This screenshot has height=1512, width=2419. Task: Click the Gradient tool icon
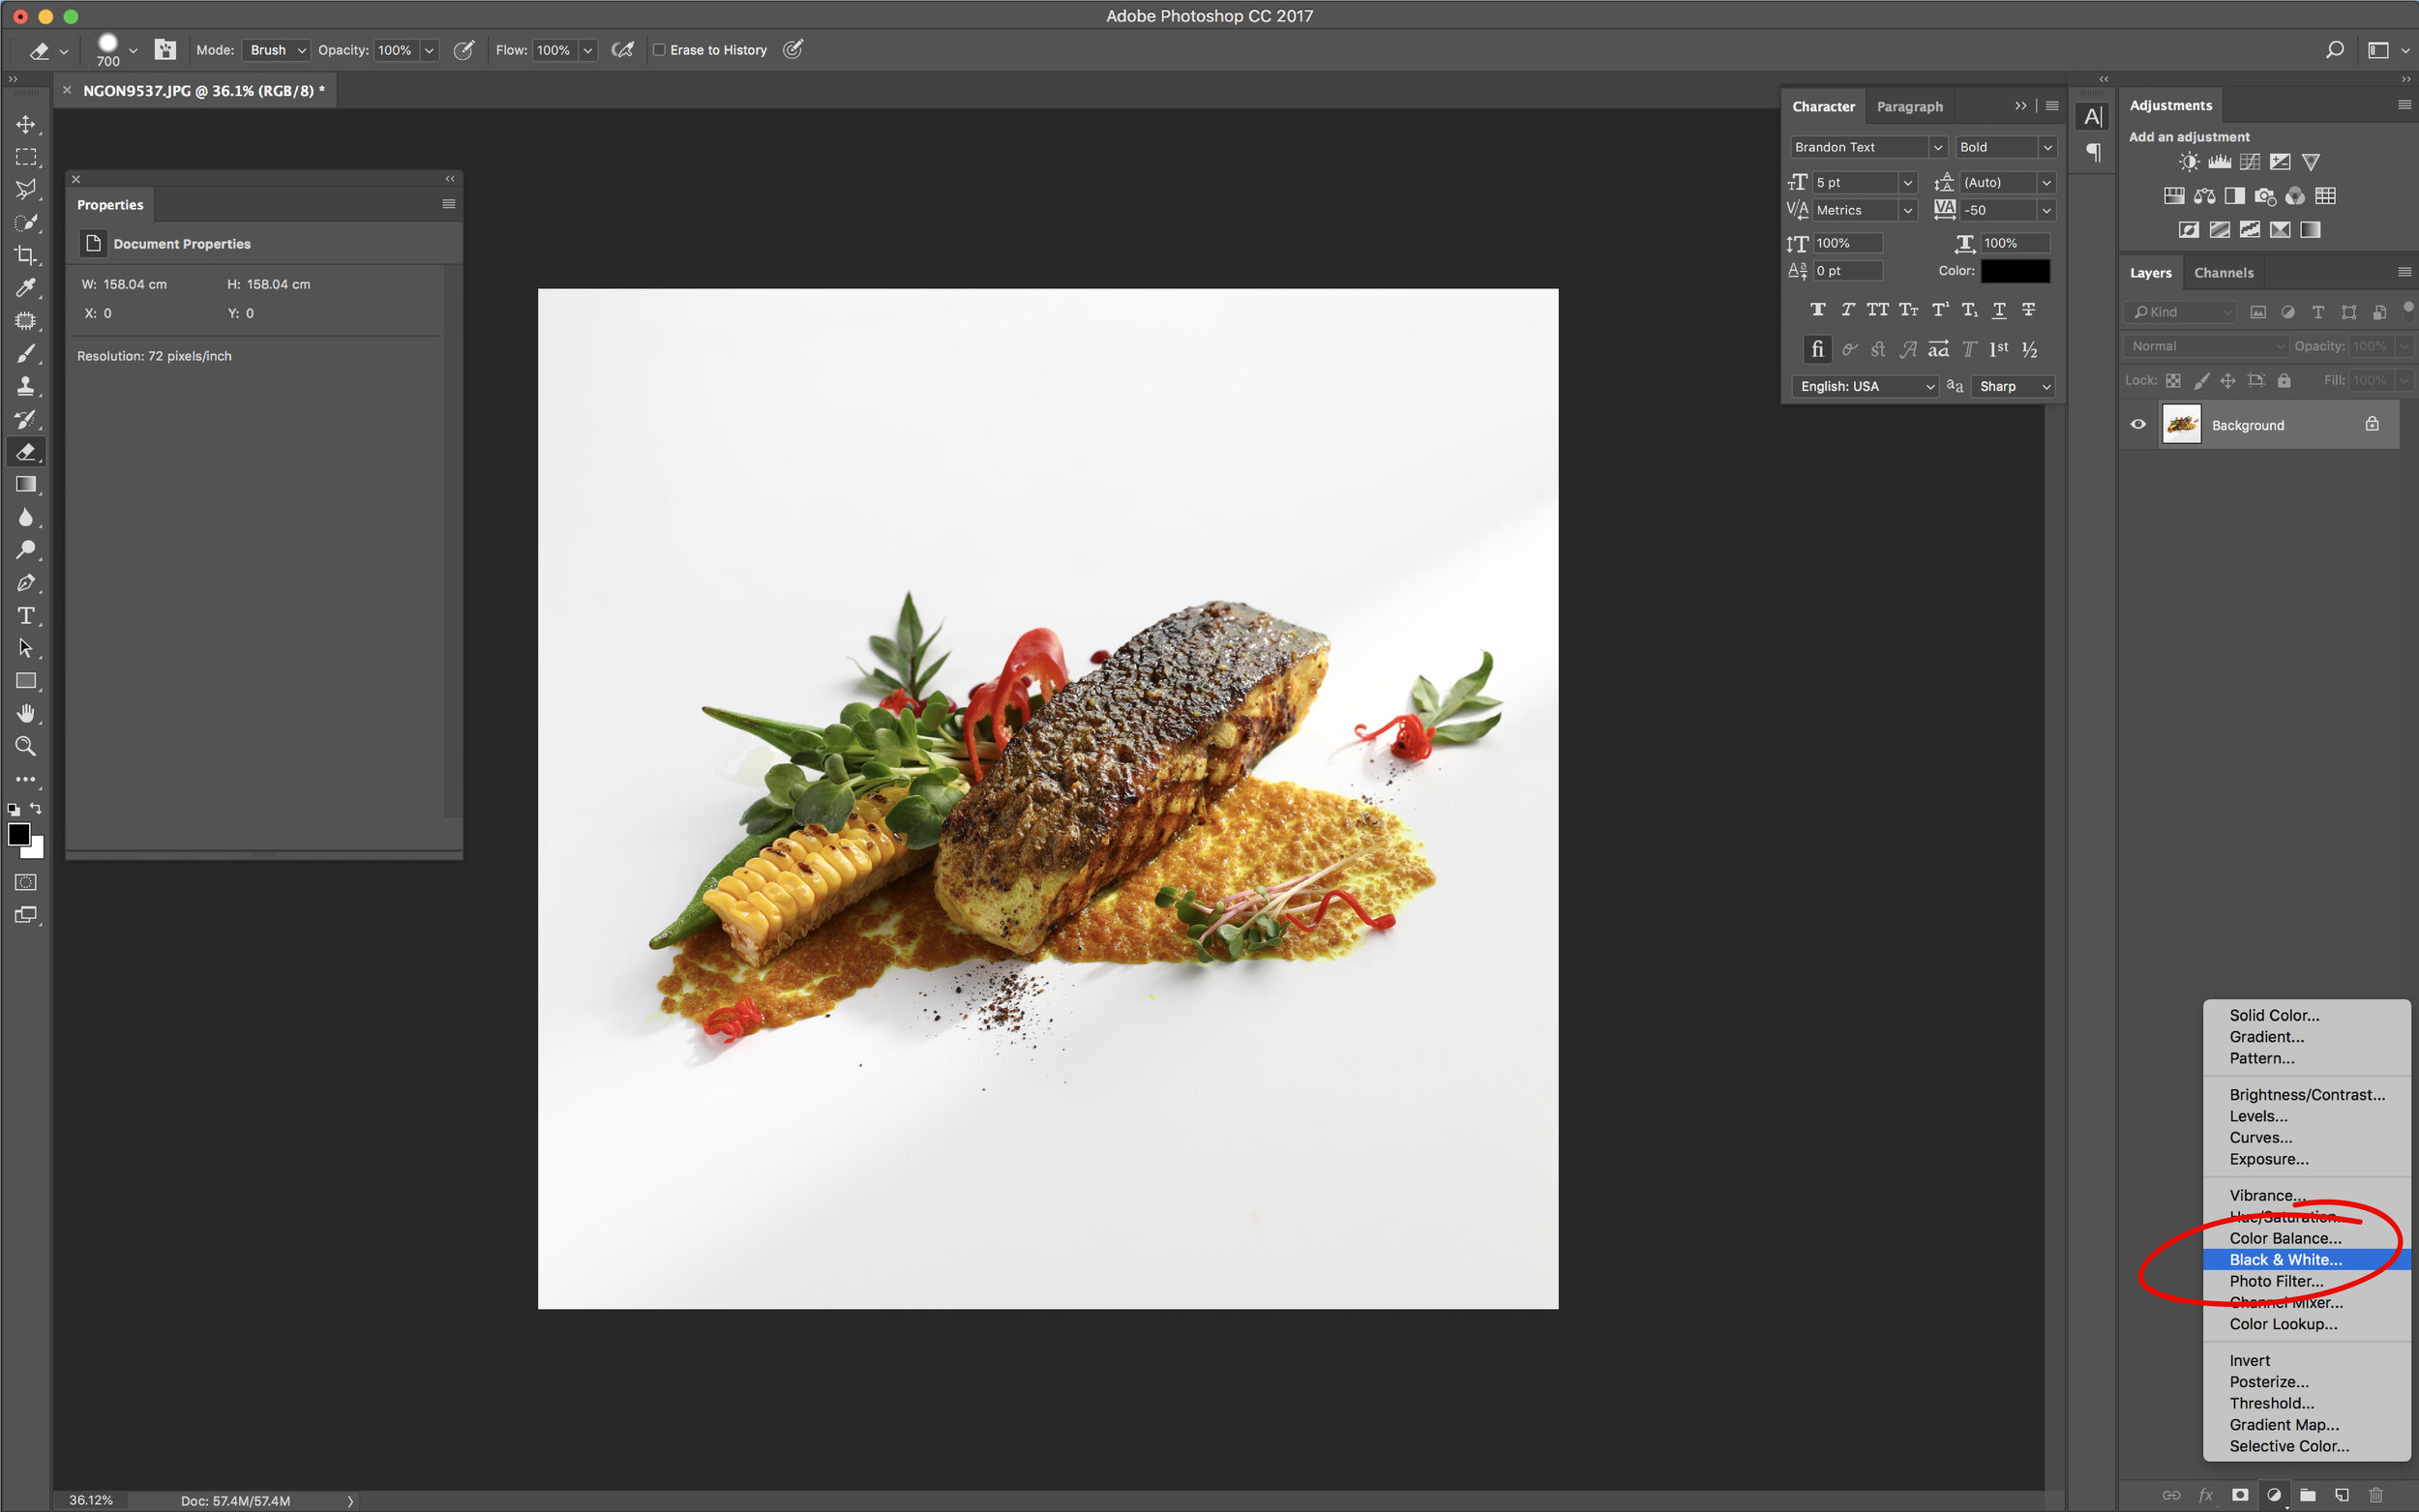point(26,484)
